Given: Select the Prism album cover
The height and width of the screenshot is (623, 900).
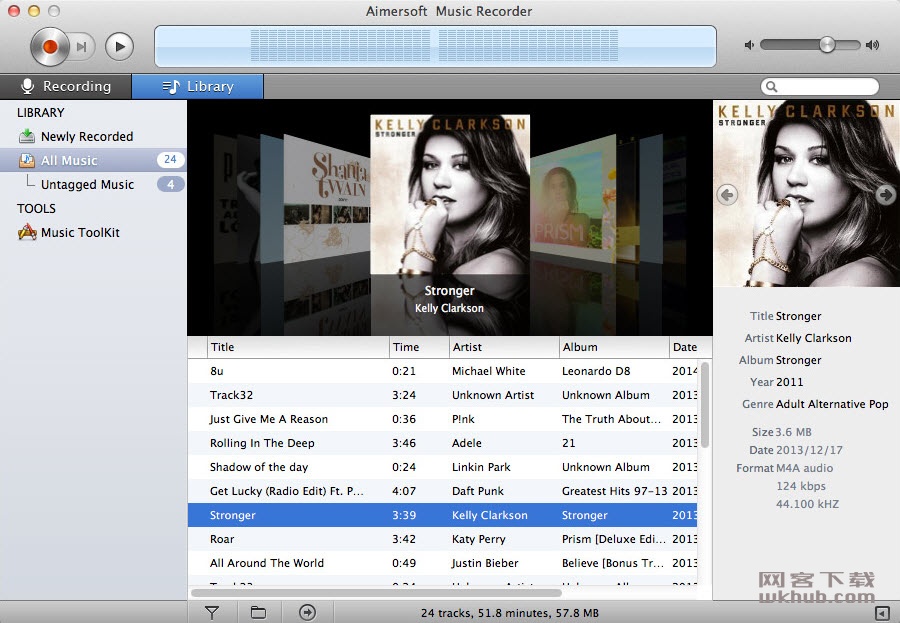Looking at the screenshot, I should [x=573, y=198].
